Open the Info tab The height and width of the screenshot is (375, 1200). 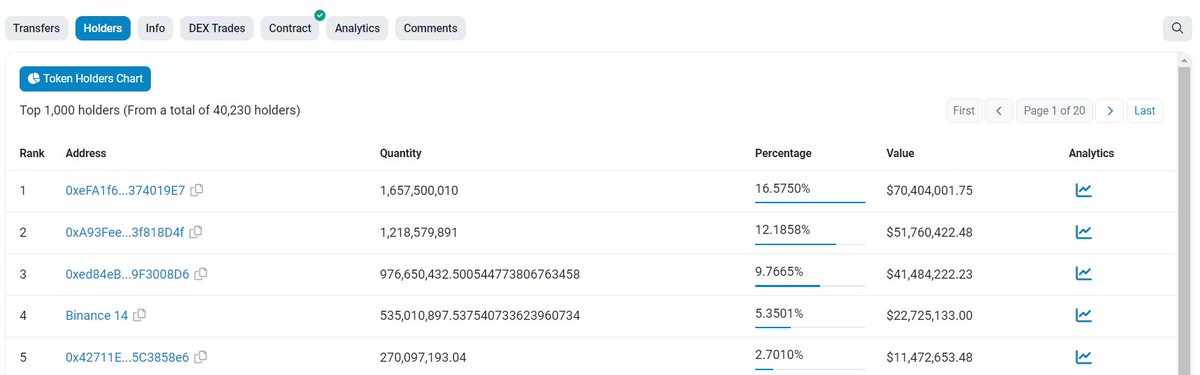[x=155, y=28]
